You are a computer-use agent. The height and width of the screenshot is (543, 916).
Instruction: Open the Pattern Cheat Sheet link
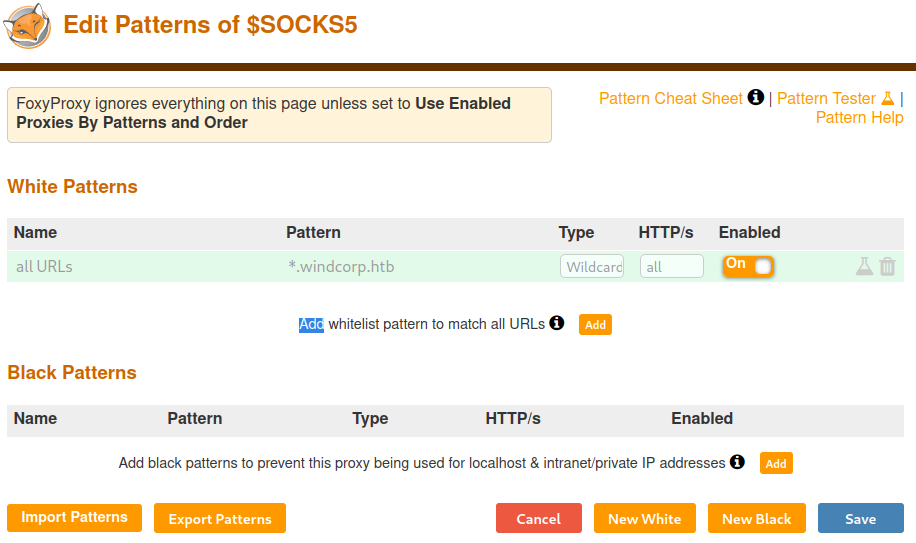(x=670, y=98)
